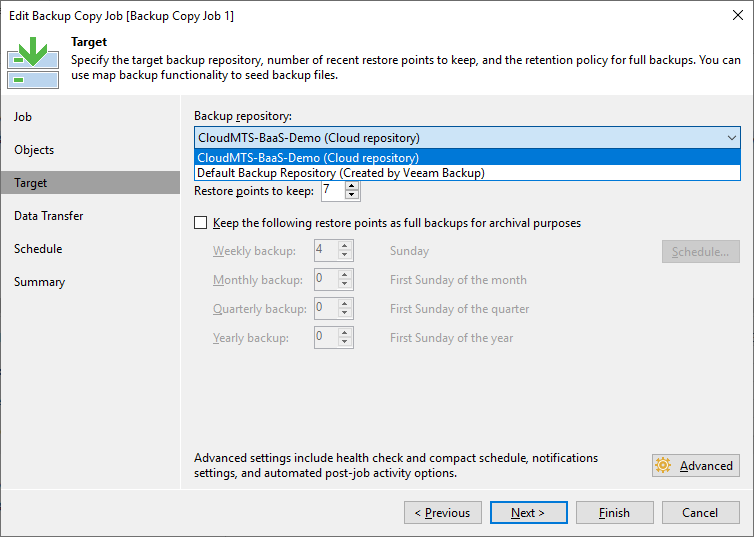Go to the Objects wizard step
754x537 pixels.
click(x=34, y=150)
